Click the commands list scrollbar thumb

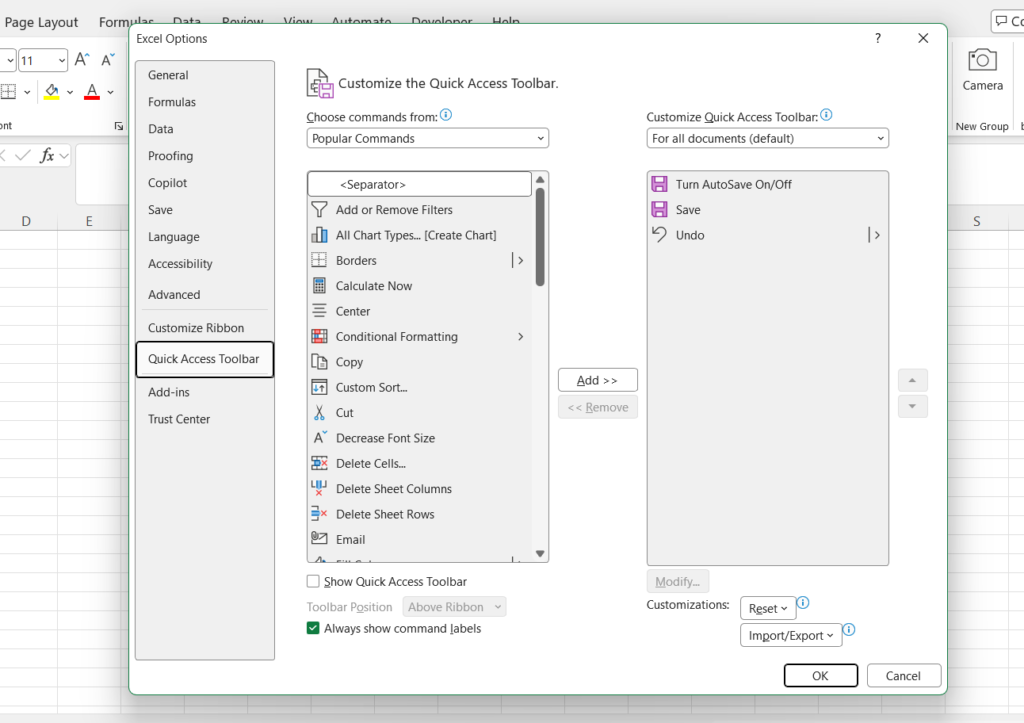pos(540,236)
